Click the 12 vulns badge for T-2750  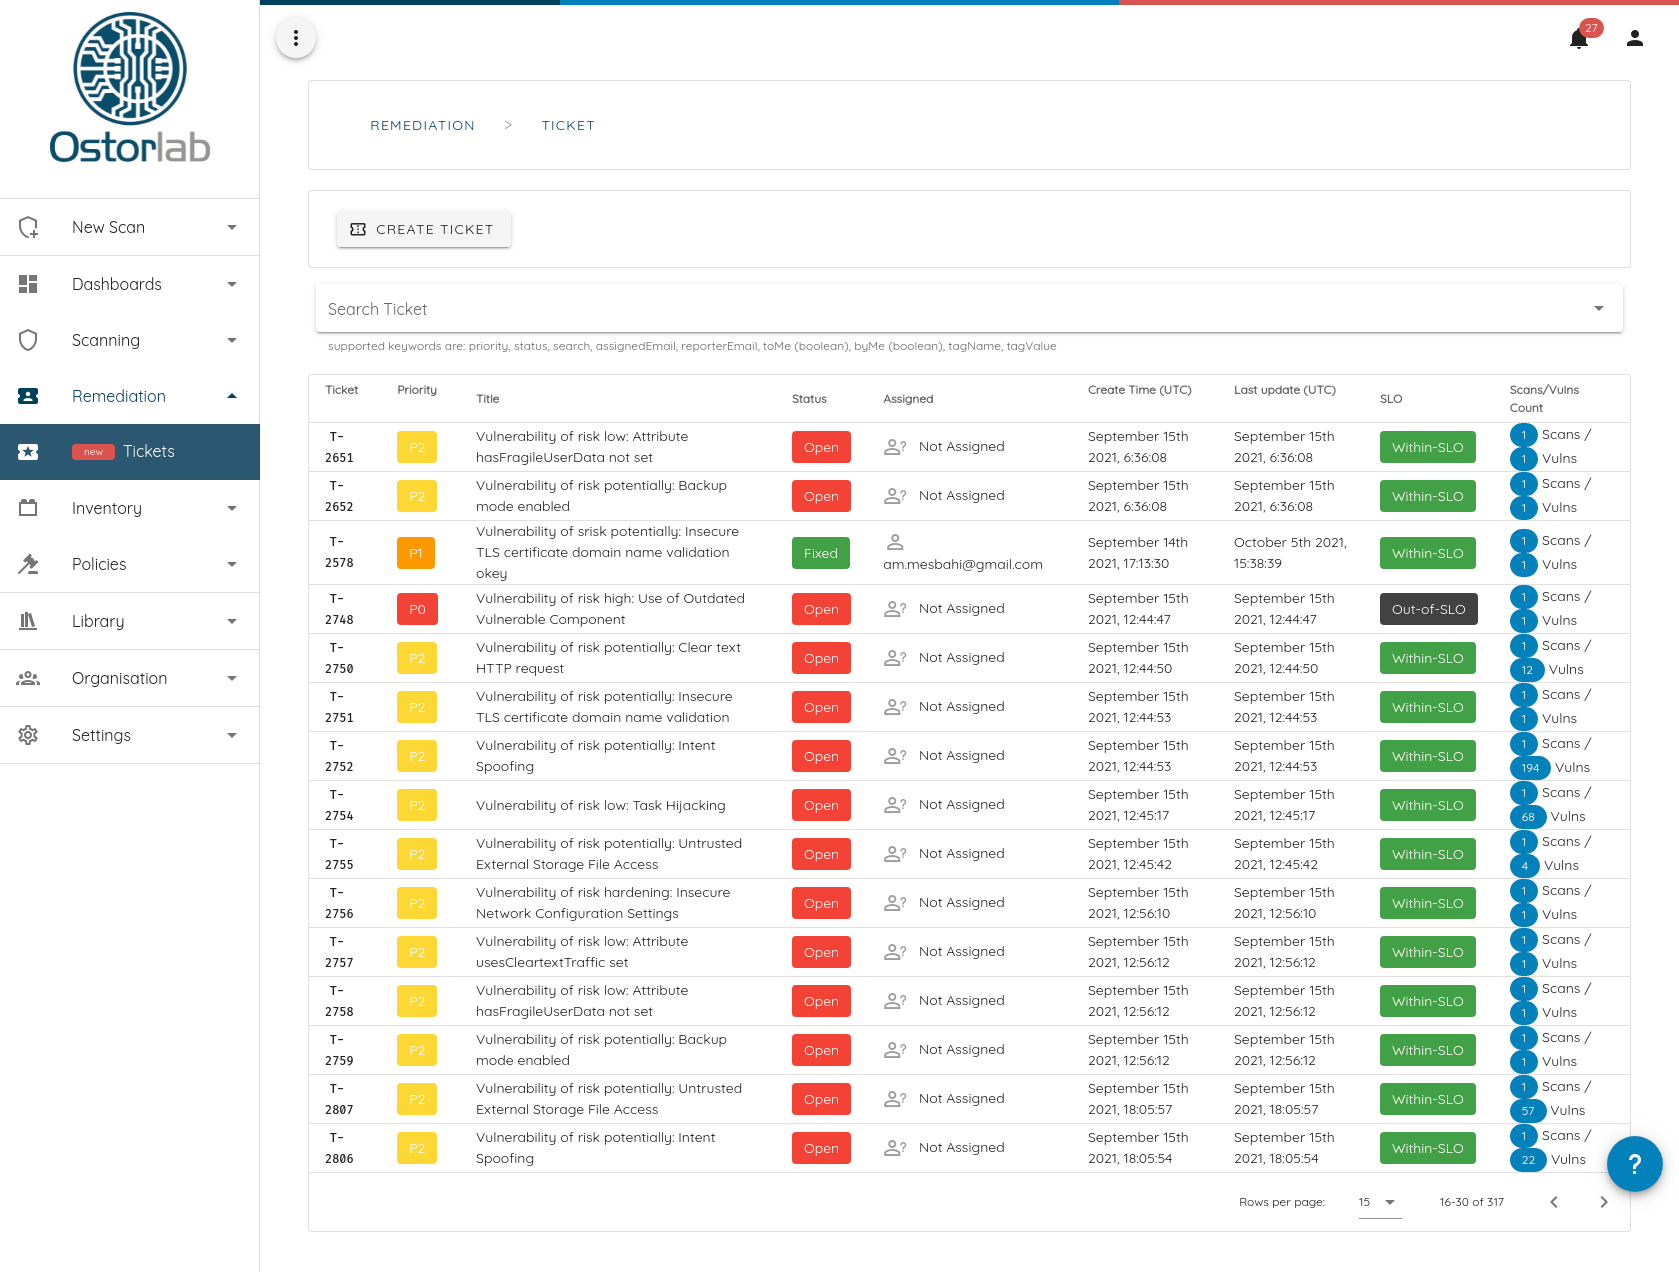[1527, 670]
